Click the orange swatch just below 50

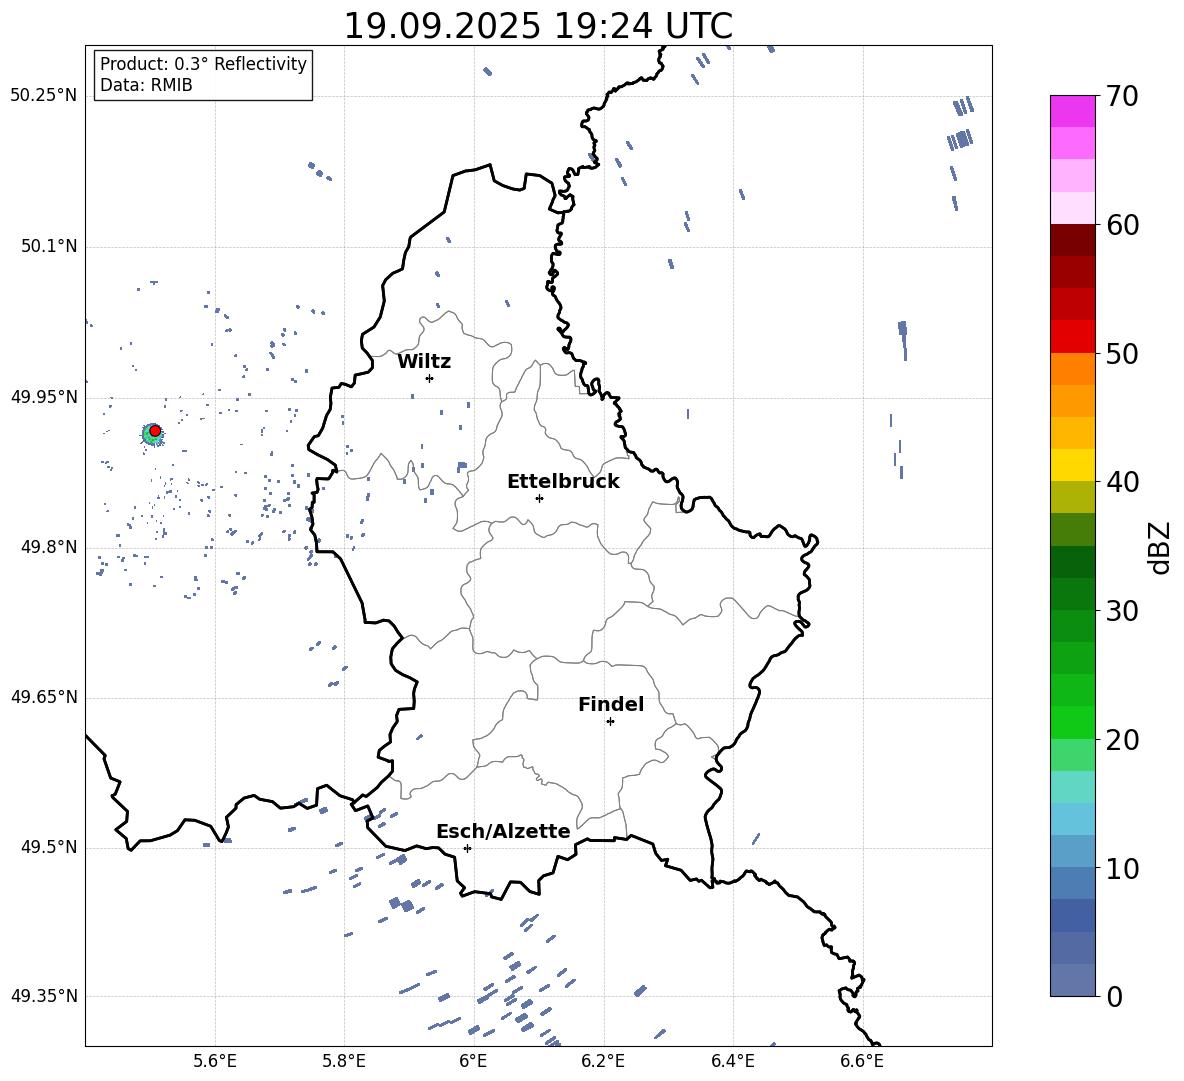pos(1072,369)
